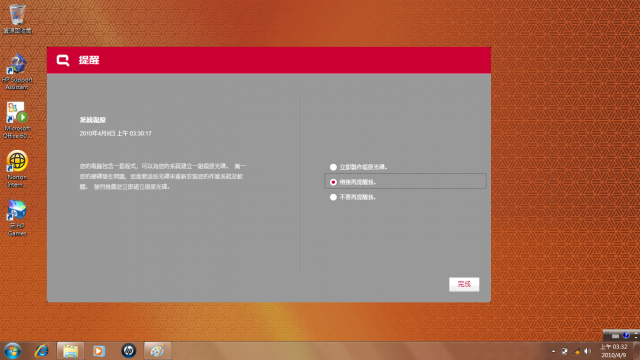640x360 pixels.
Task: Switch to the Paint taskbar button
Action: [158, 351]
